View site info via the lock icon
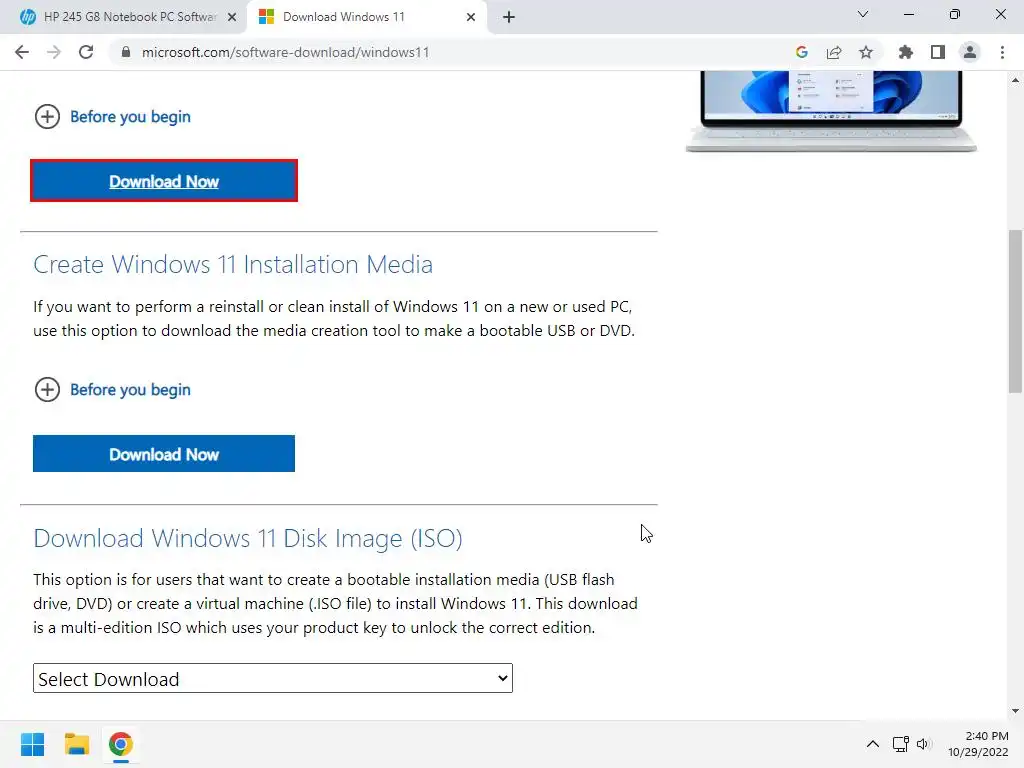 click(126, 52)
